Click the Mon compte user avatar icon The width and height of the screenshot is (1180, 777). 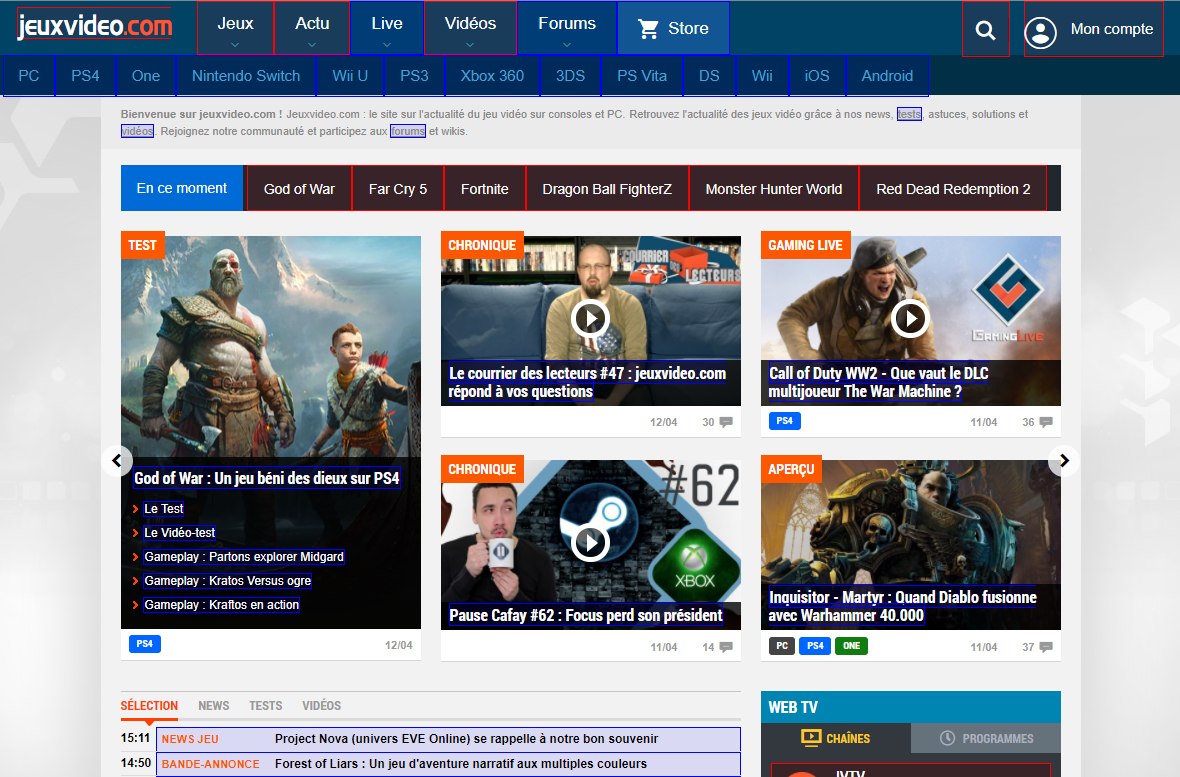(1040, 32)
